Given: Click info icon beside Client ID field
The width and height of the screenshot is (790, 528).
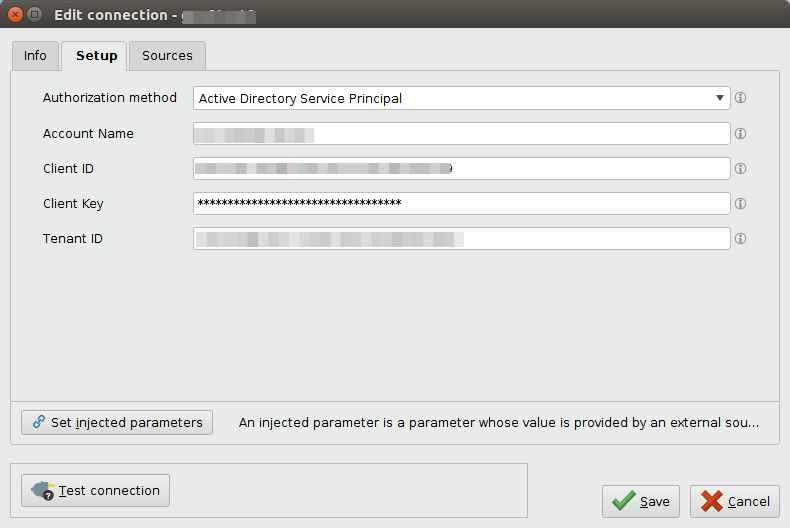Looking at the screenshot, I should pos(741,169).
